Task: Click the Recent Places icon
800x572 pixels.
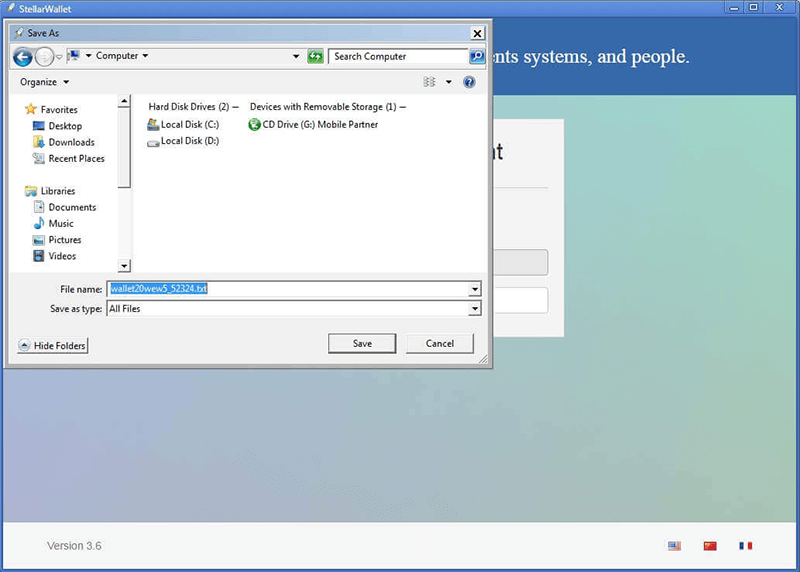Action: 39,158
